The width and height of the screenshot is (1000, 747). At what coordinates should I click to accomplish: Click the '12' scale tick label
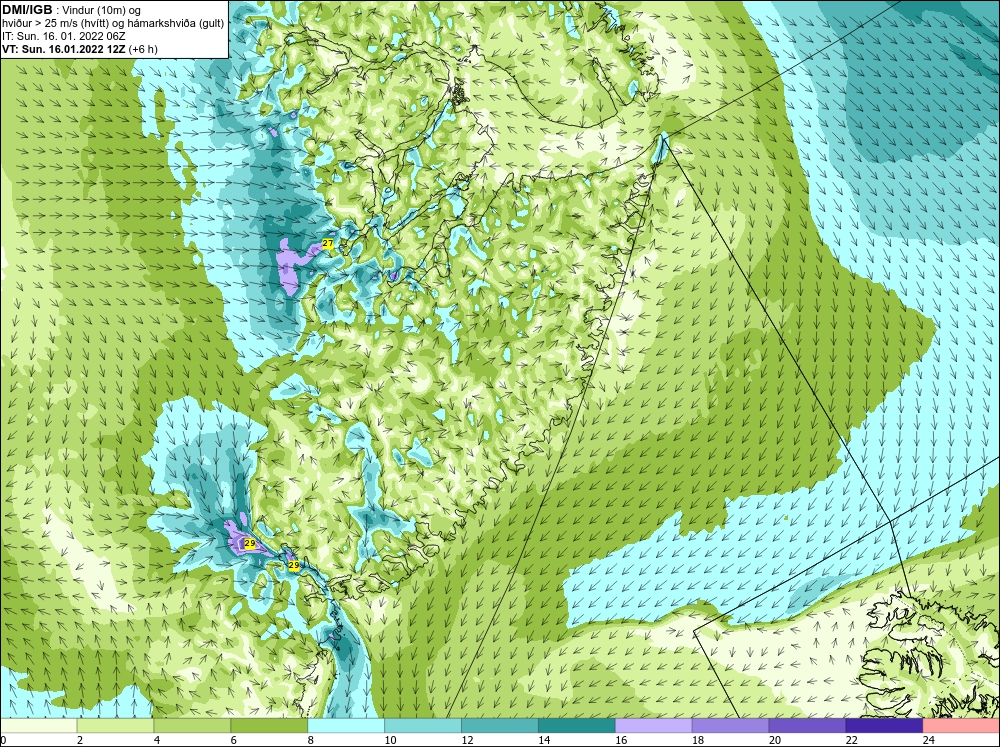point(467,740)
